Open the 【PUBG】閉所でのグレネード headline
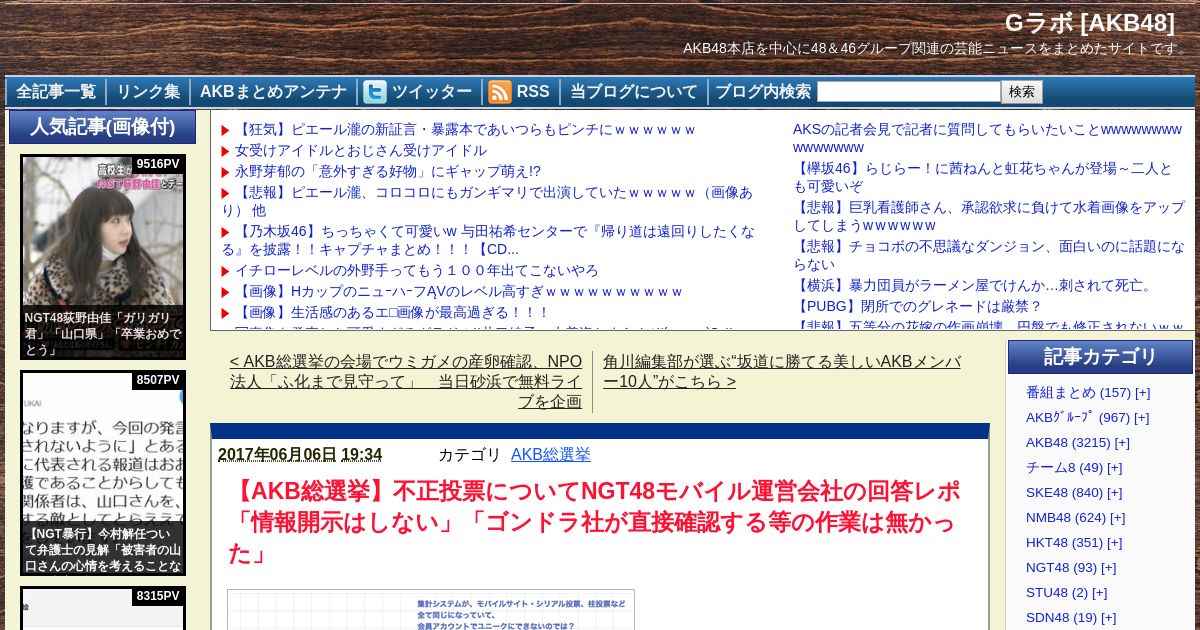1200x630 pixels. tap(918, 306)
